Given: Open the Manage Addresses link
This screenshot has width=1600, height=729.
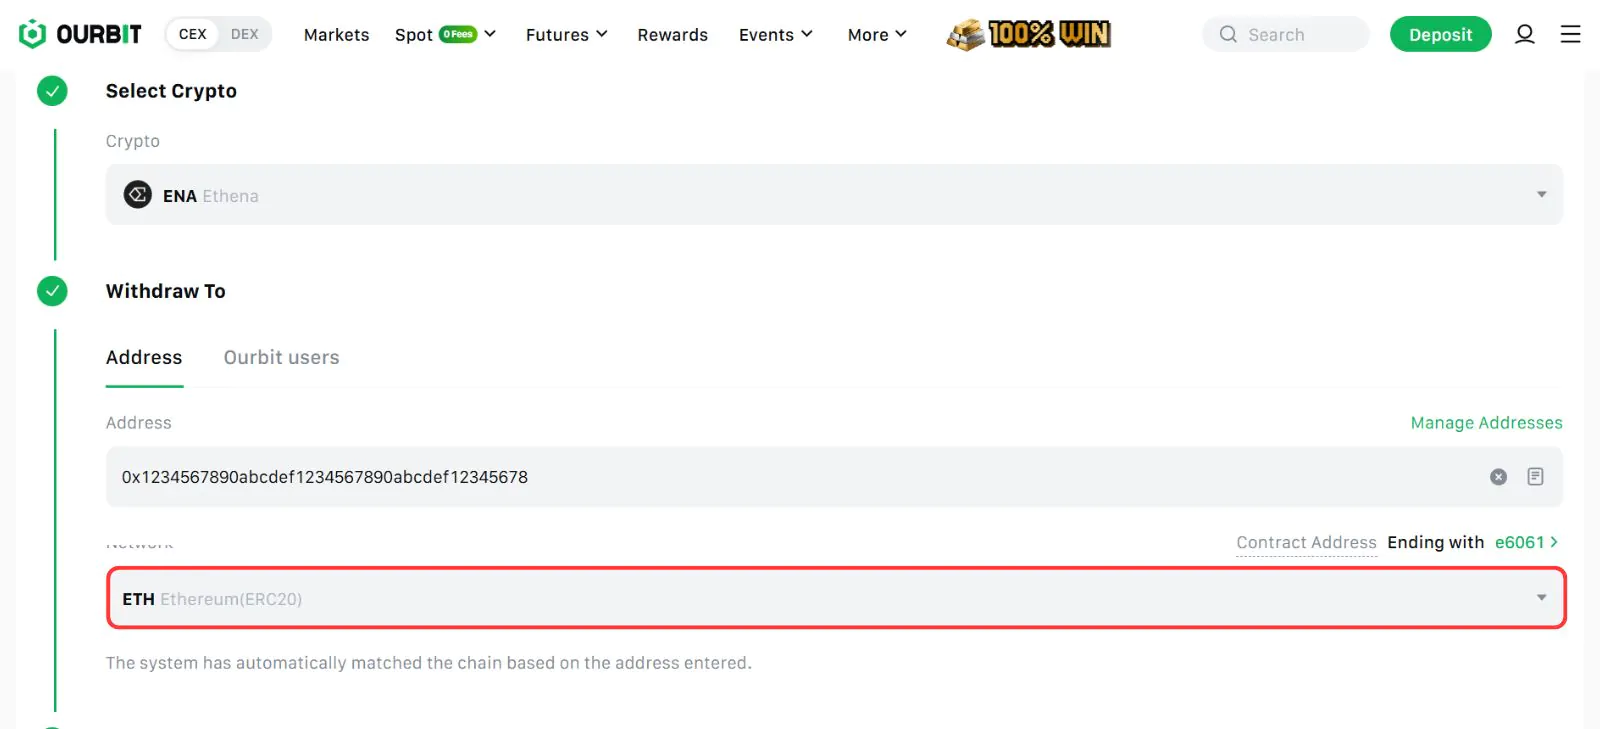Looking at the screenshot, I should tap(1486, 423).
